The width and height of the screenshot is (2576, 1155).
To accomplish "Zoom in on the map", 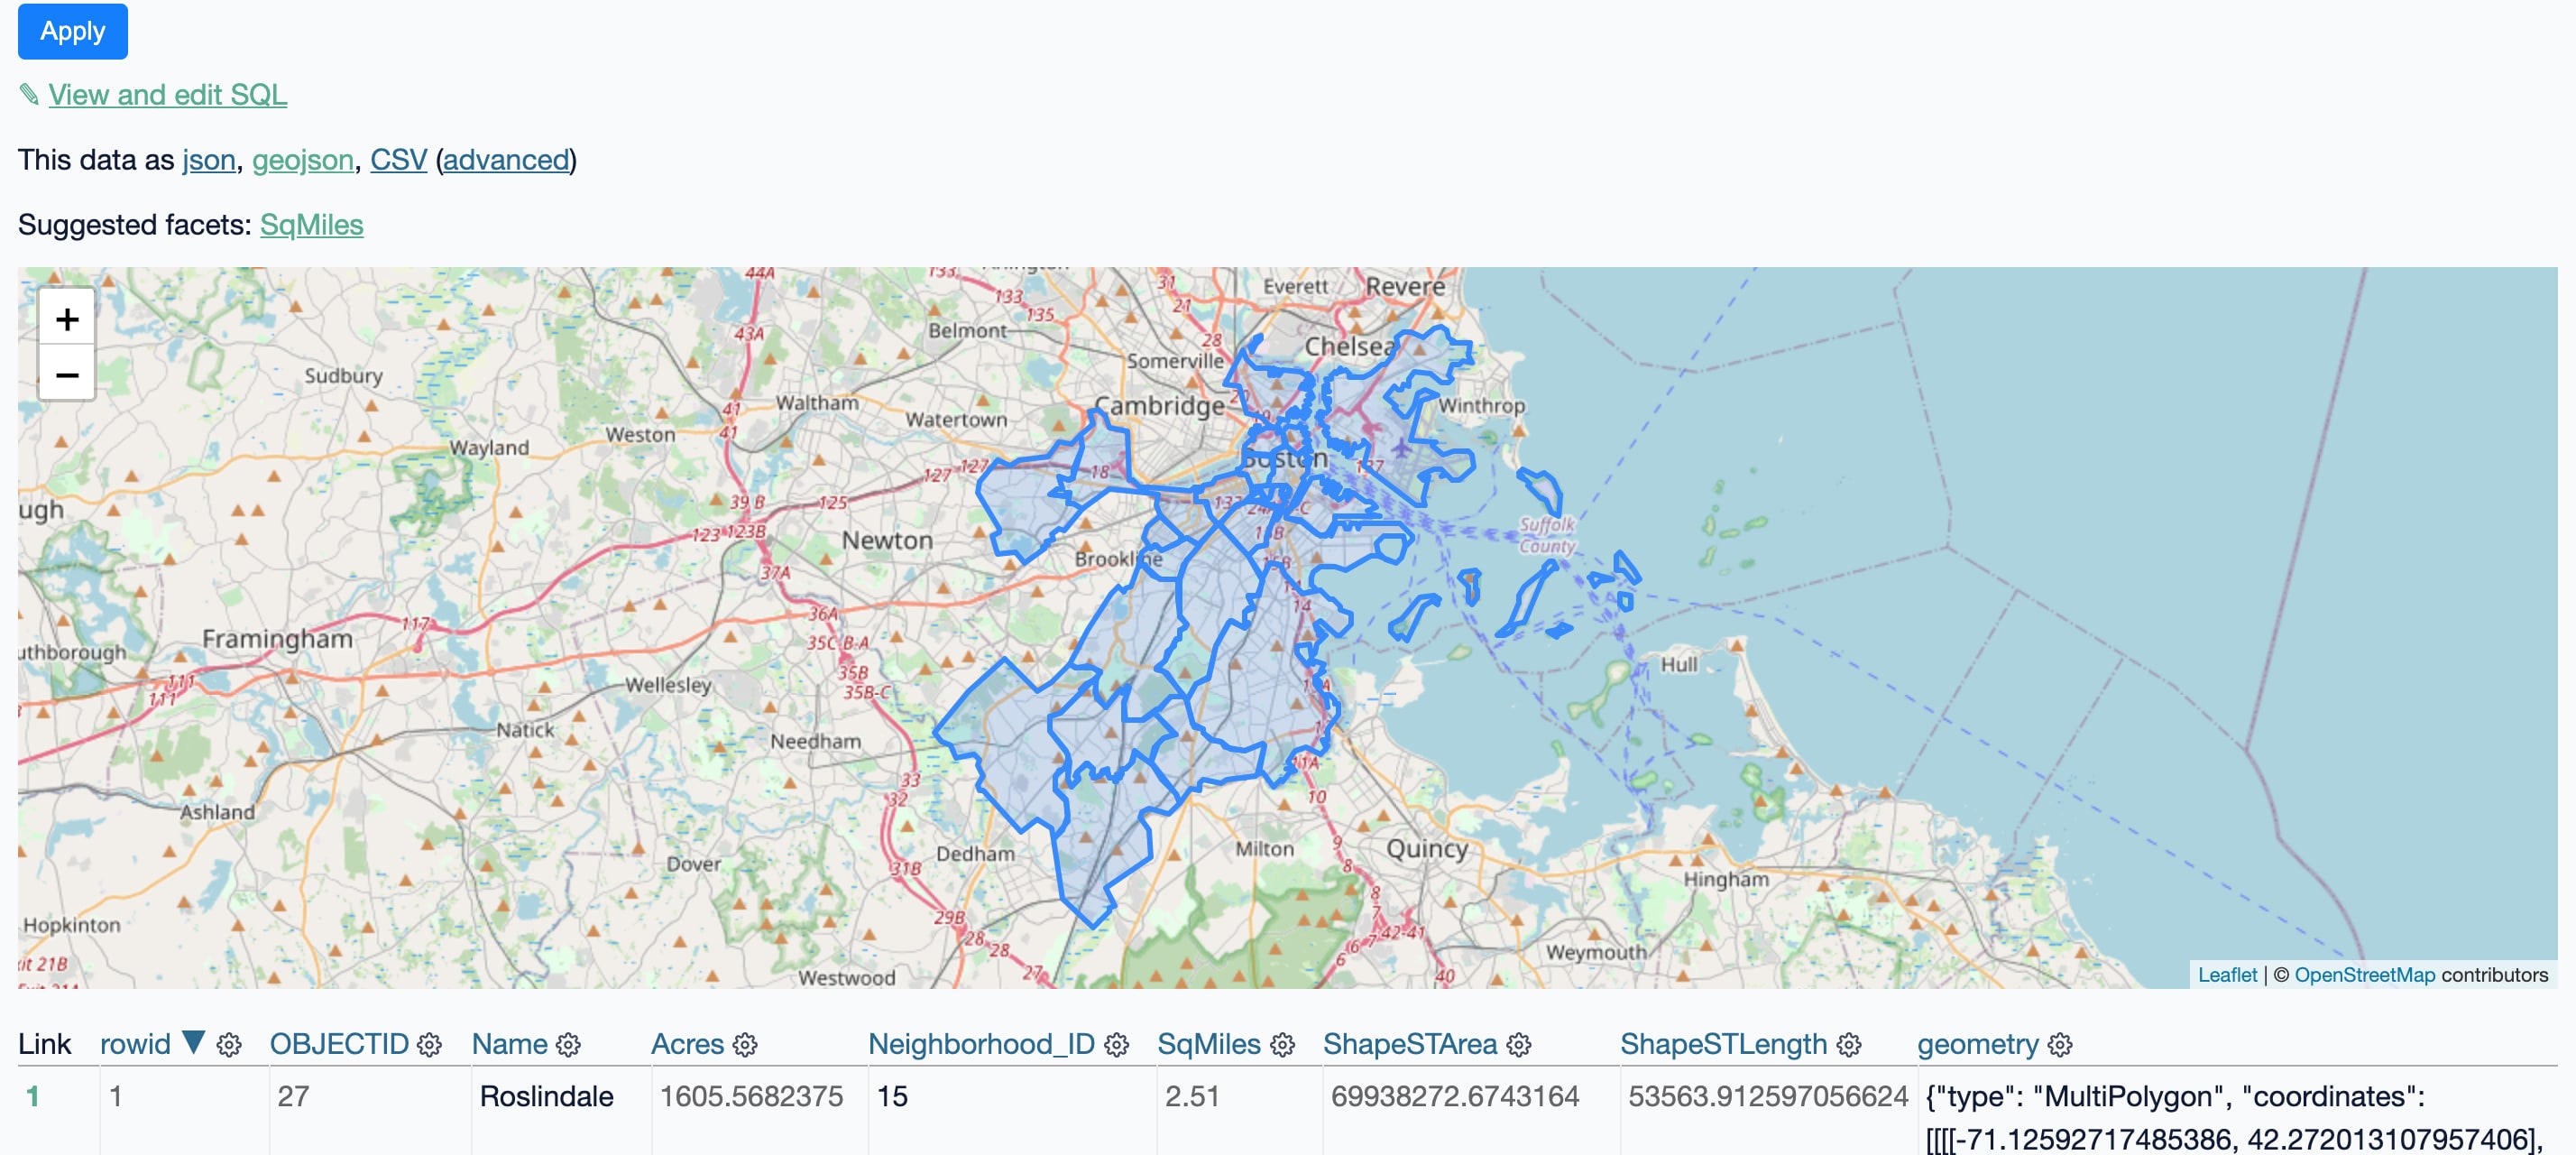I will (x=66, y=320).
